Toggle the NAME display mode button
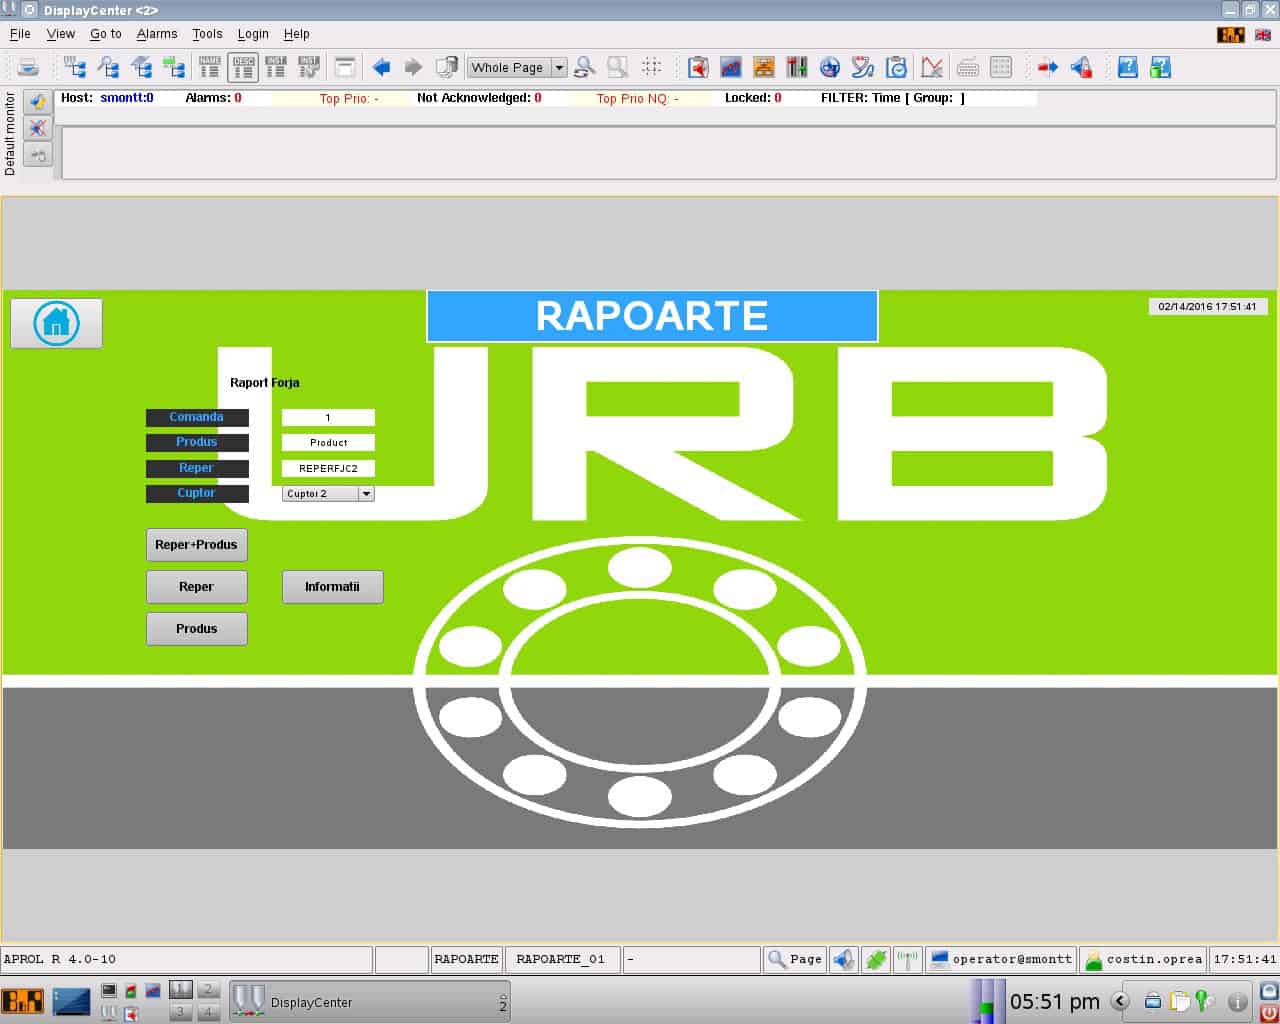The height and width of the screenshot is (1024, 1280). click(209, 67)
